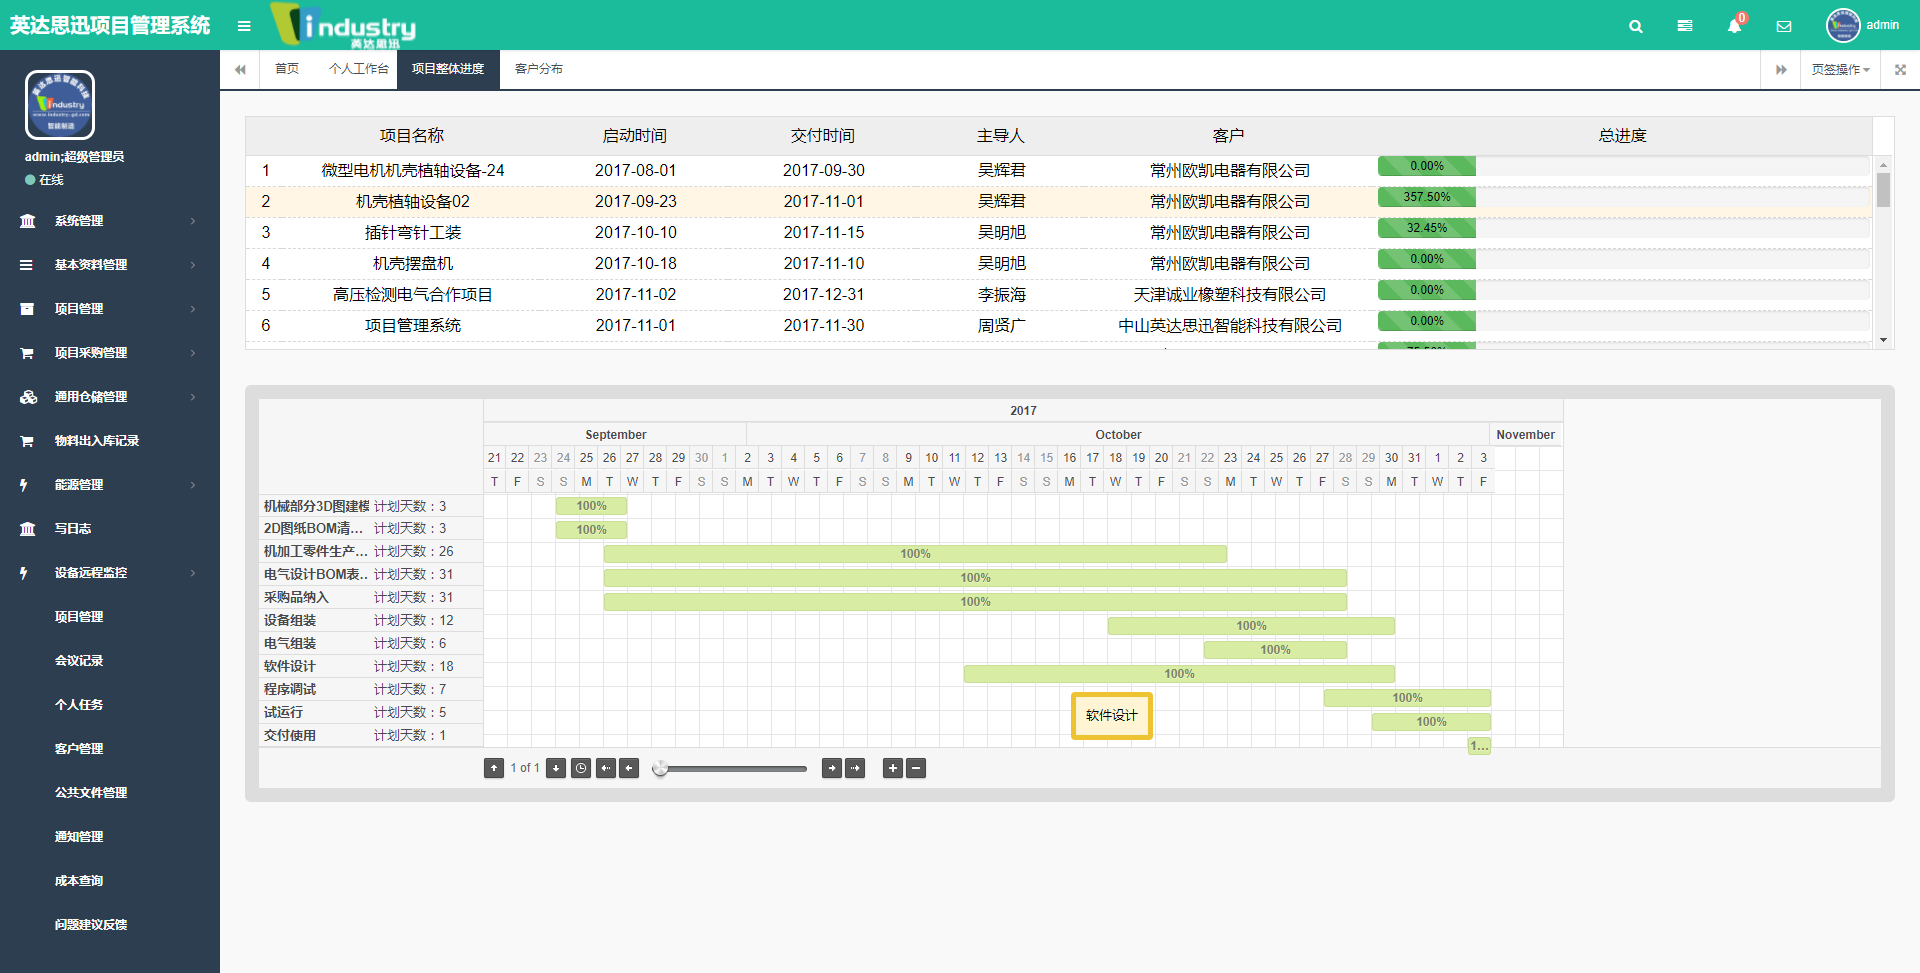Open 公共文件管理 in sidebar

click(x=110, y=793)
